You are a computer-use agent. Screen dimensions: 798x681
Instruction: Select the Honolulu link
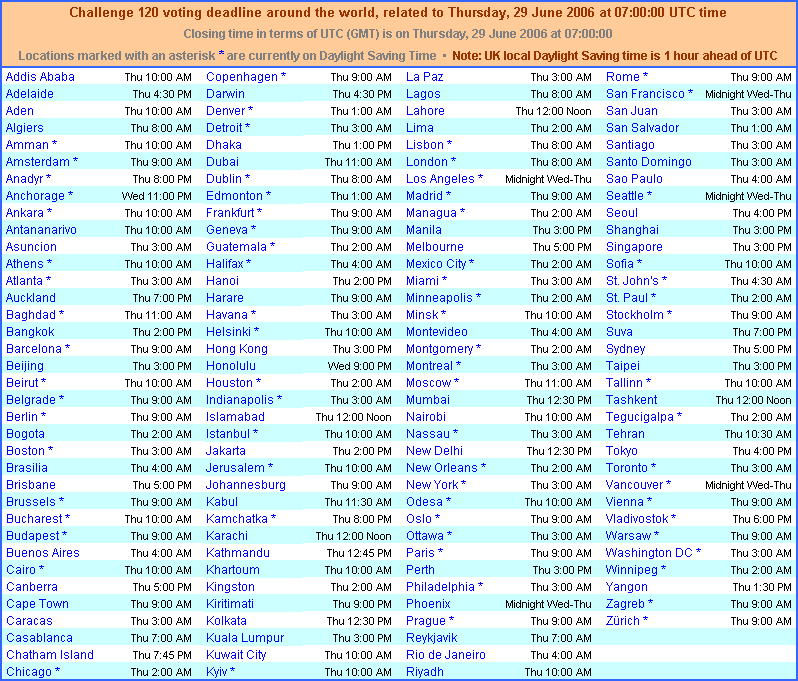pos(231,366)
